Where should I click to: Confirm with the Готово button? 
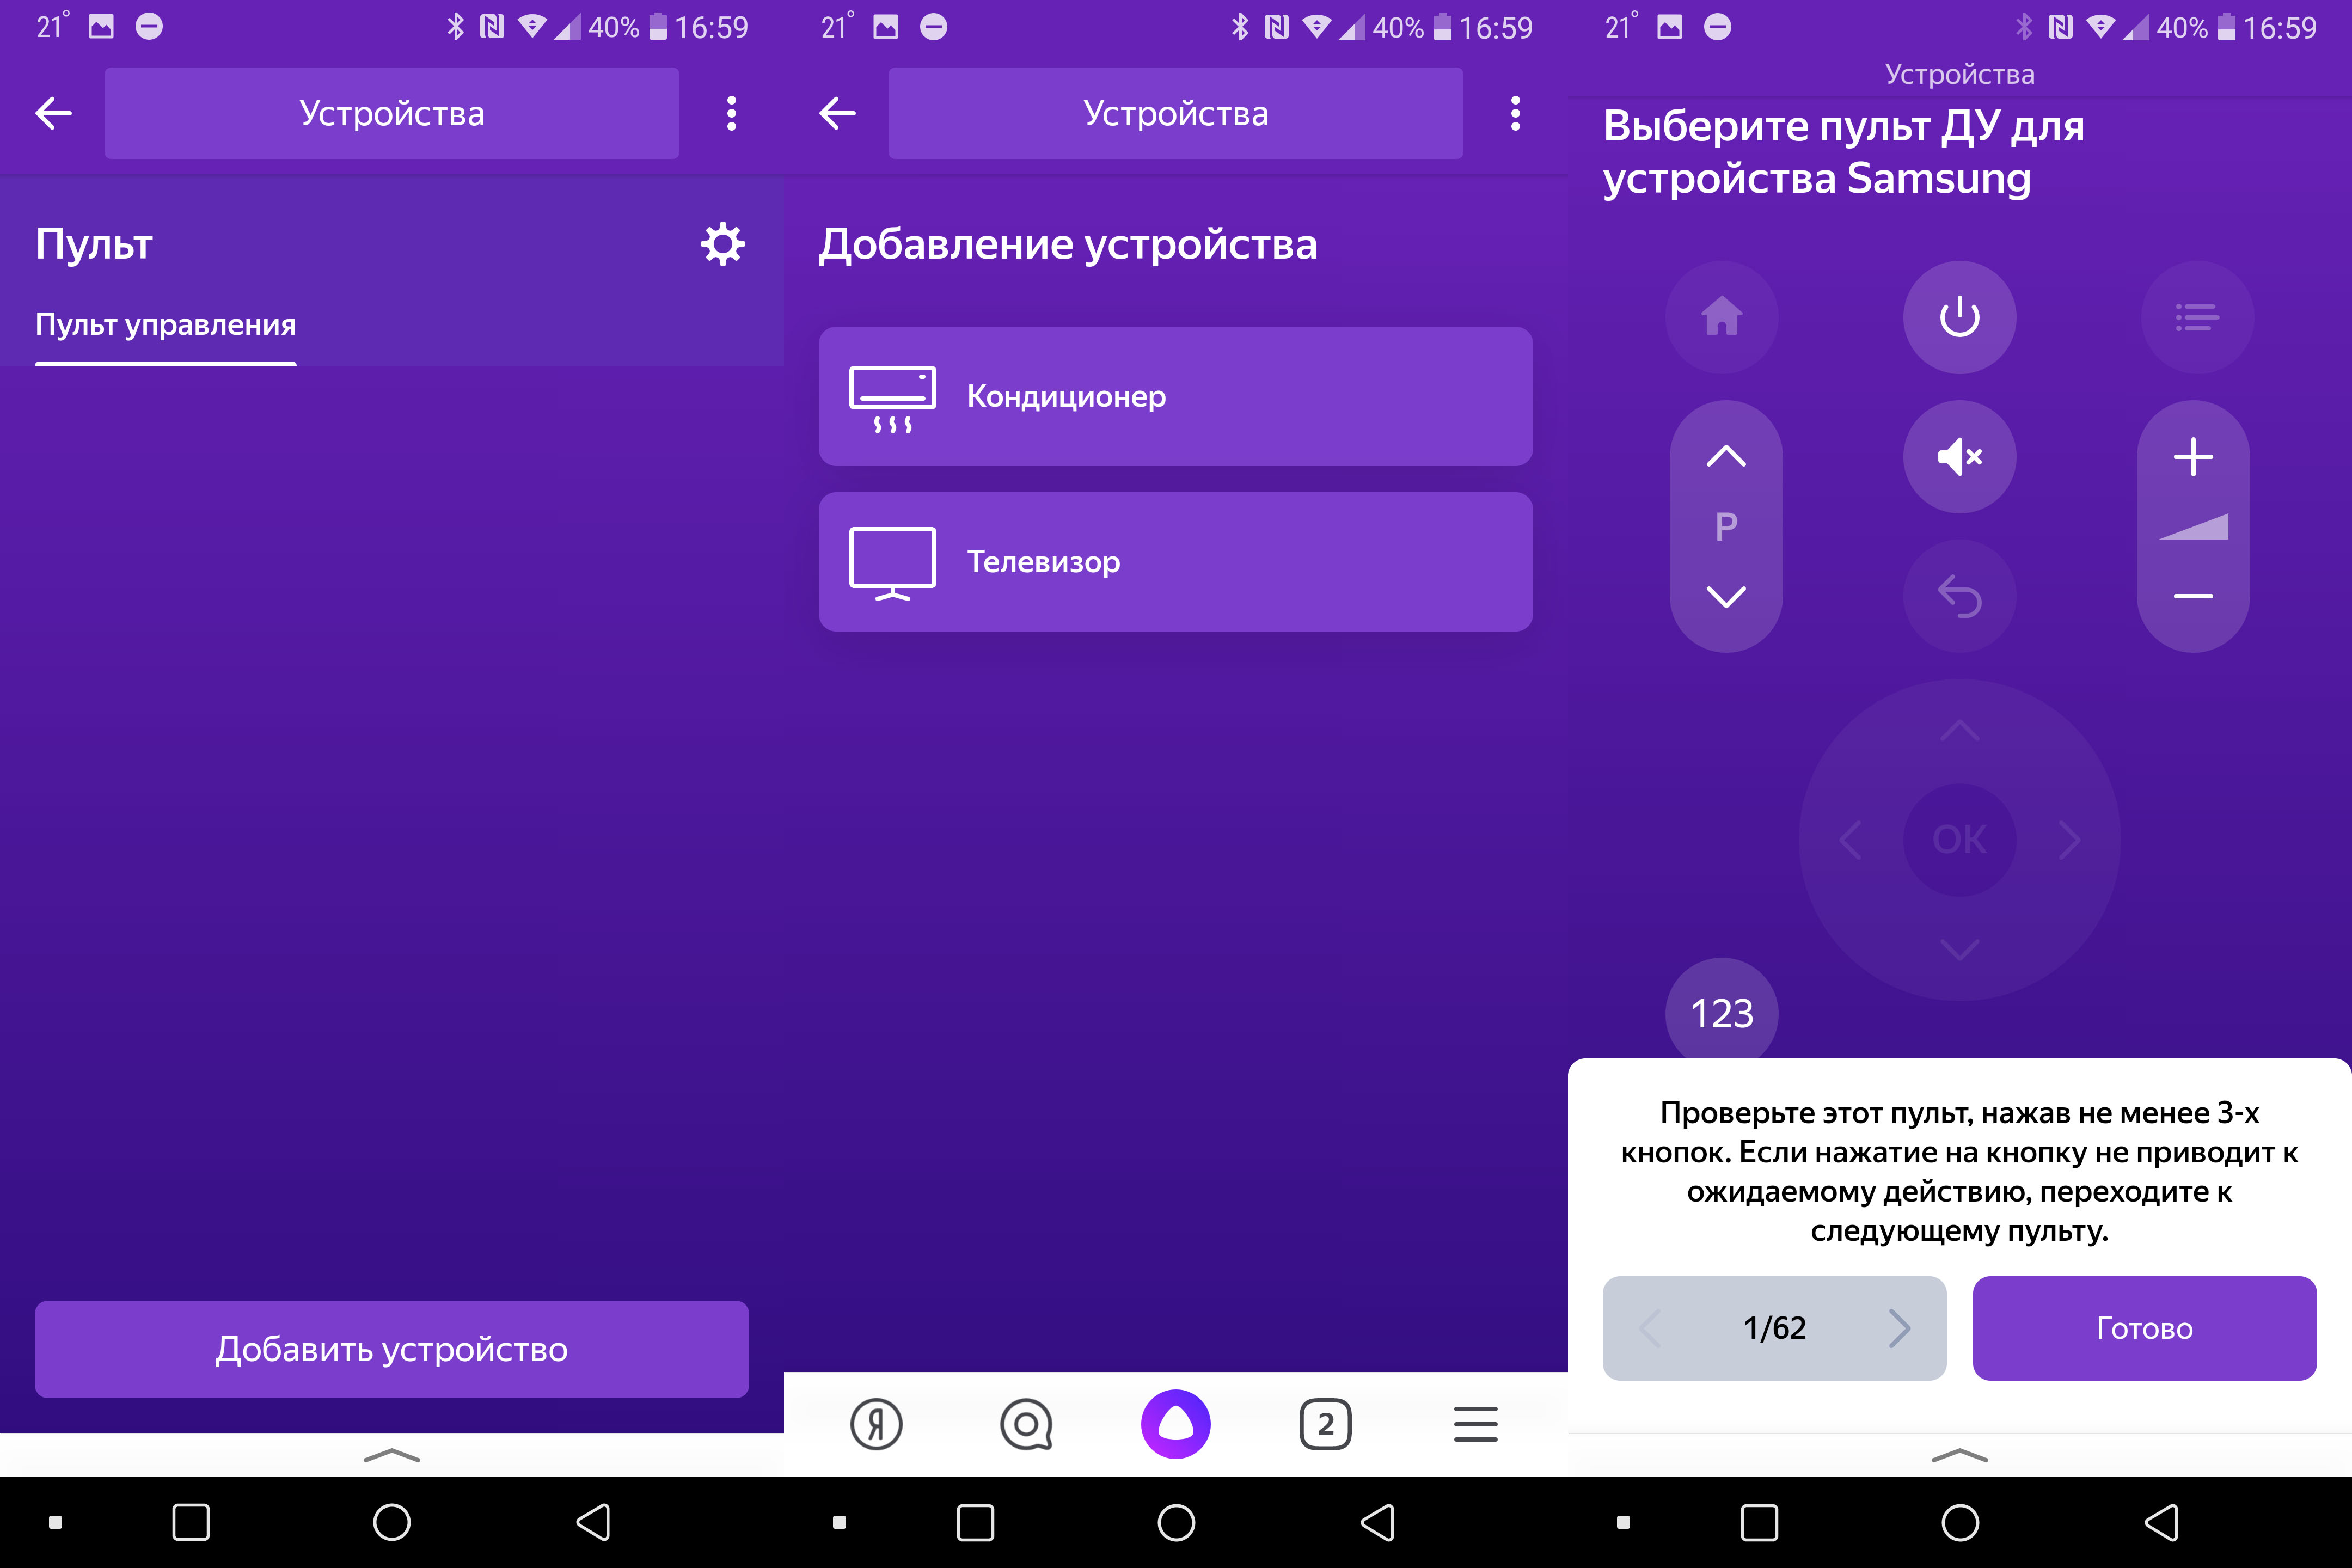pyautogui.click(x=2144, y=1328)
